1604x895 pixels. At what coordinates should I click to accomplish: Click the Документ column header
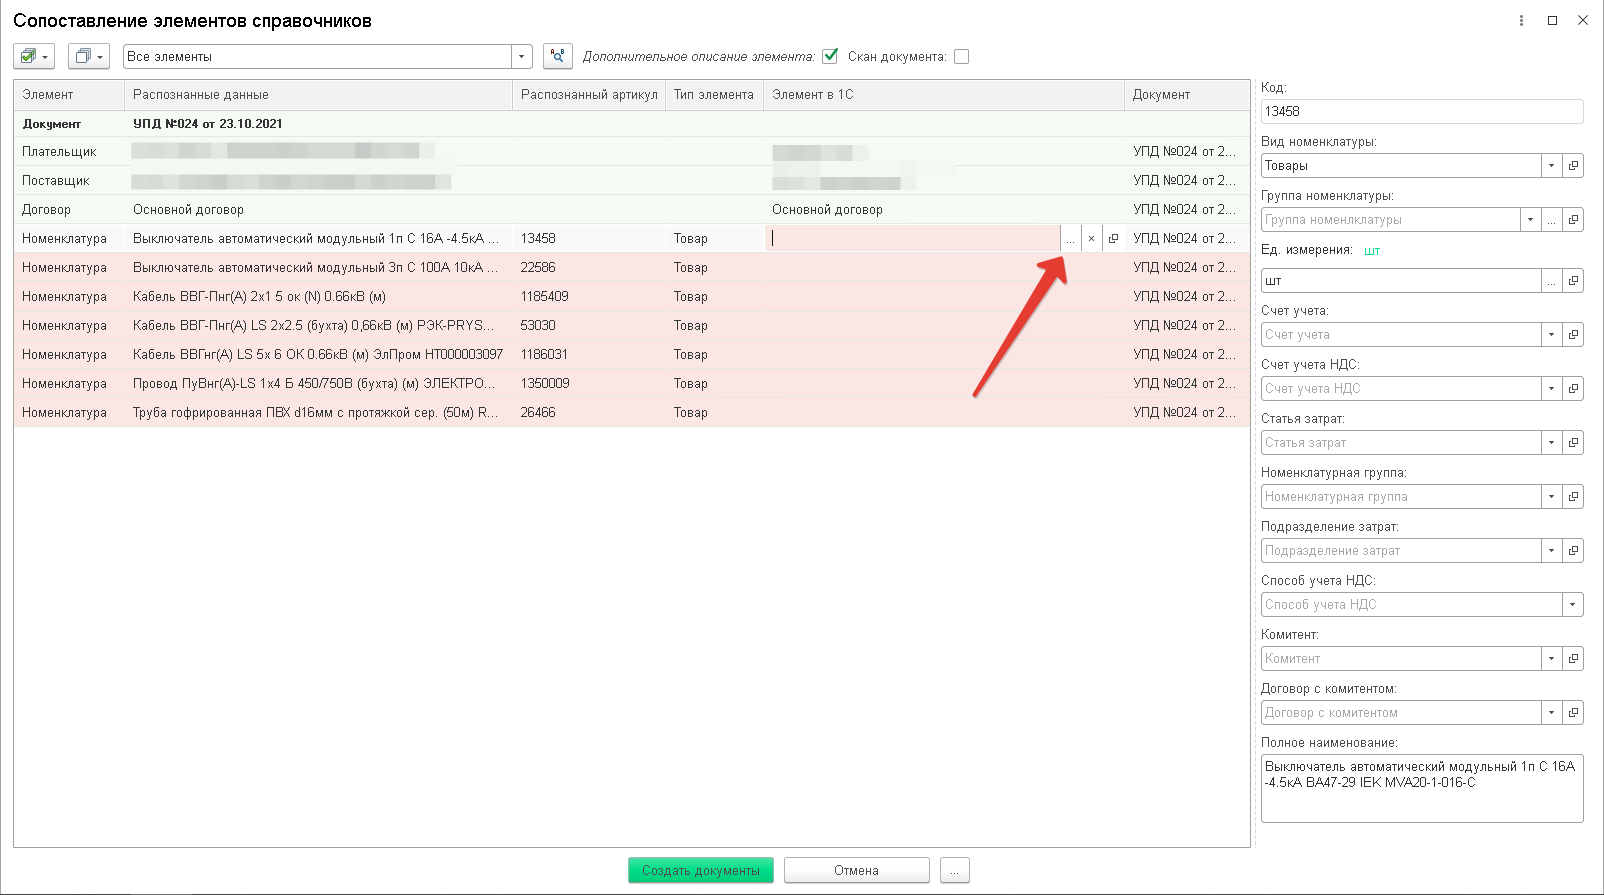pyautogui.click(x=1187, y=95)
